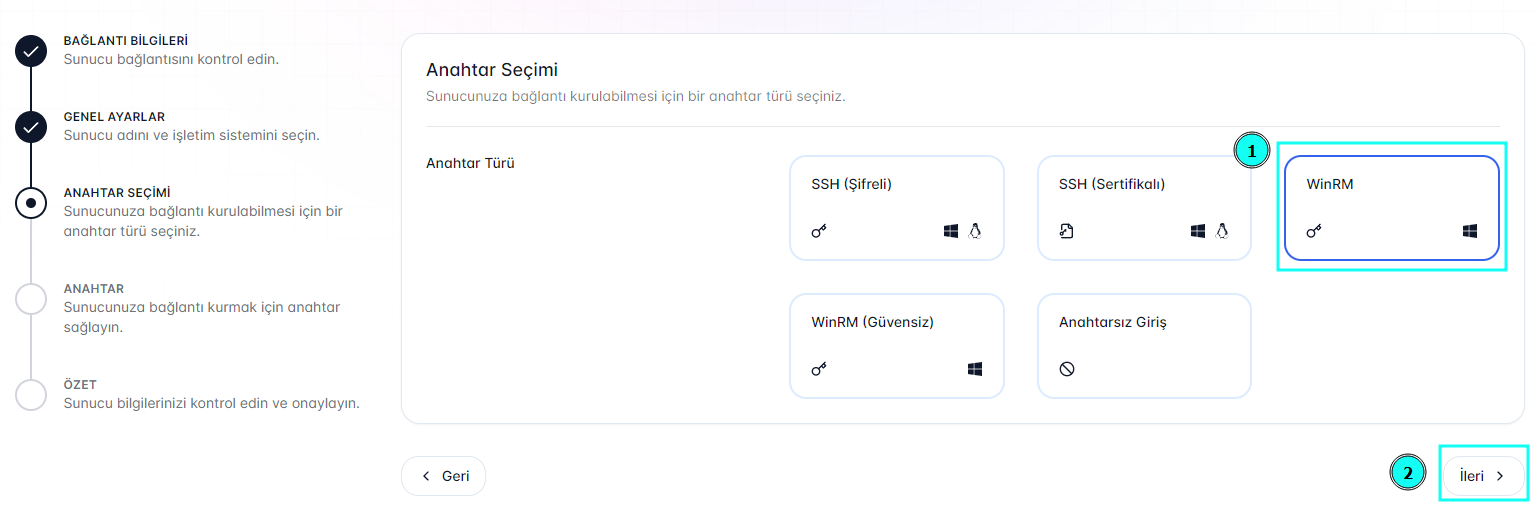Image resolution: width=1535 pixels, height=511 pixels.
Task: Choose Anahtarsız Giriş option
Action: point(1144,346)
